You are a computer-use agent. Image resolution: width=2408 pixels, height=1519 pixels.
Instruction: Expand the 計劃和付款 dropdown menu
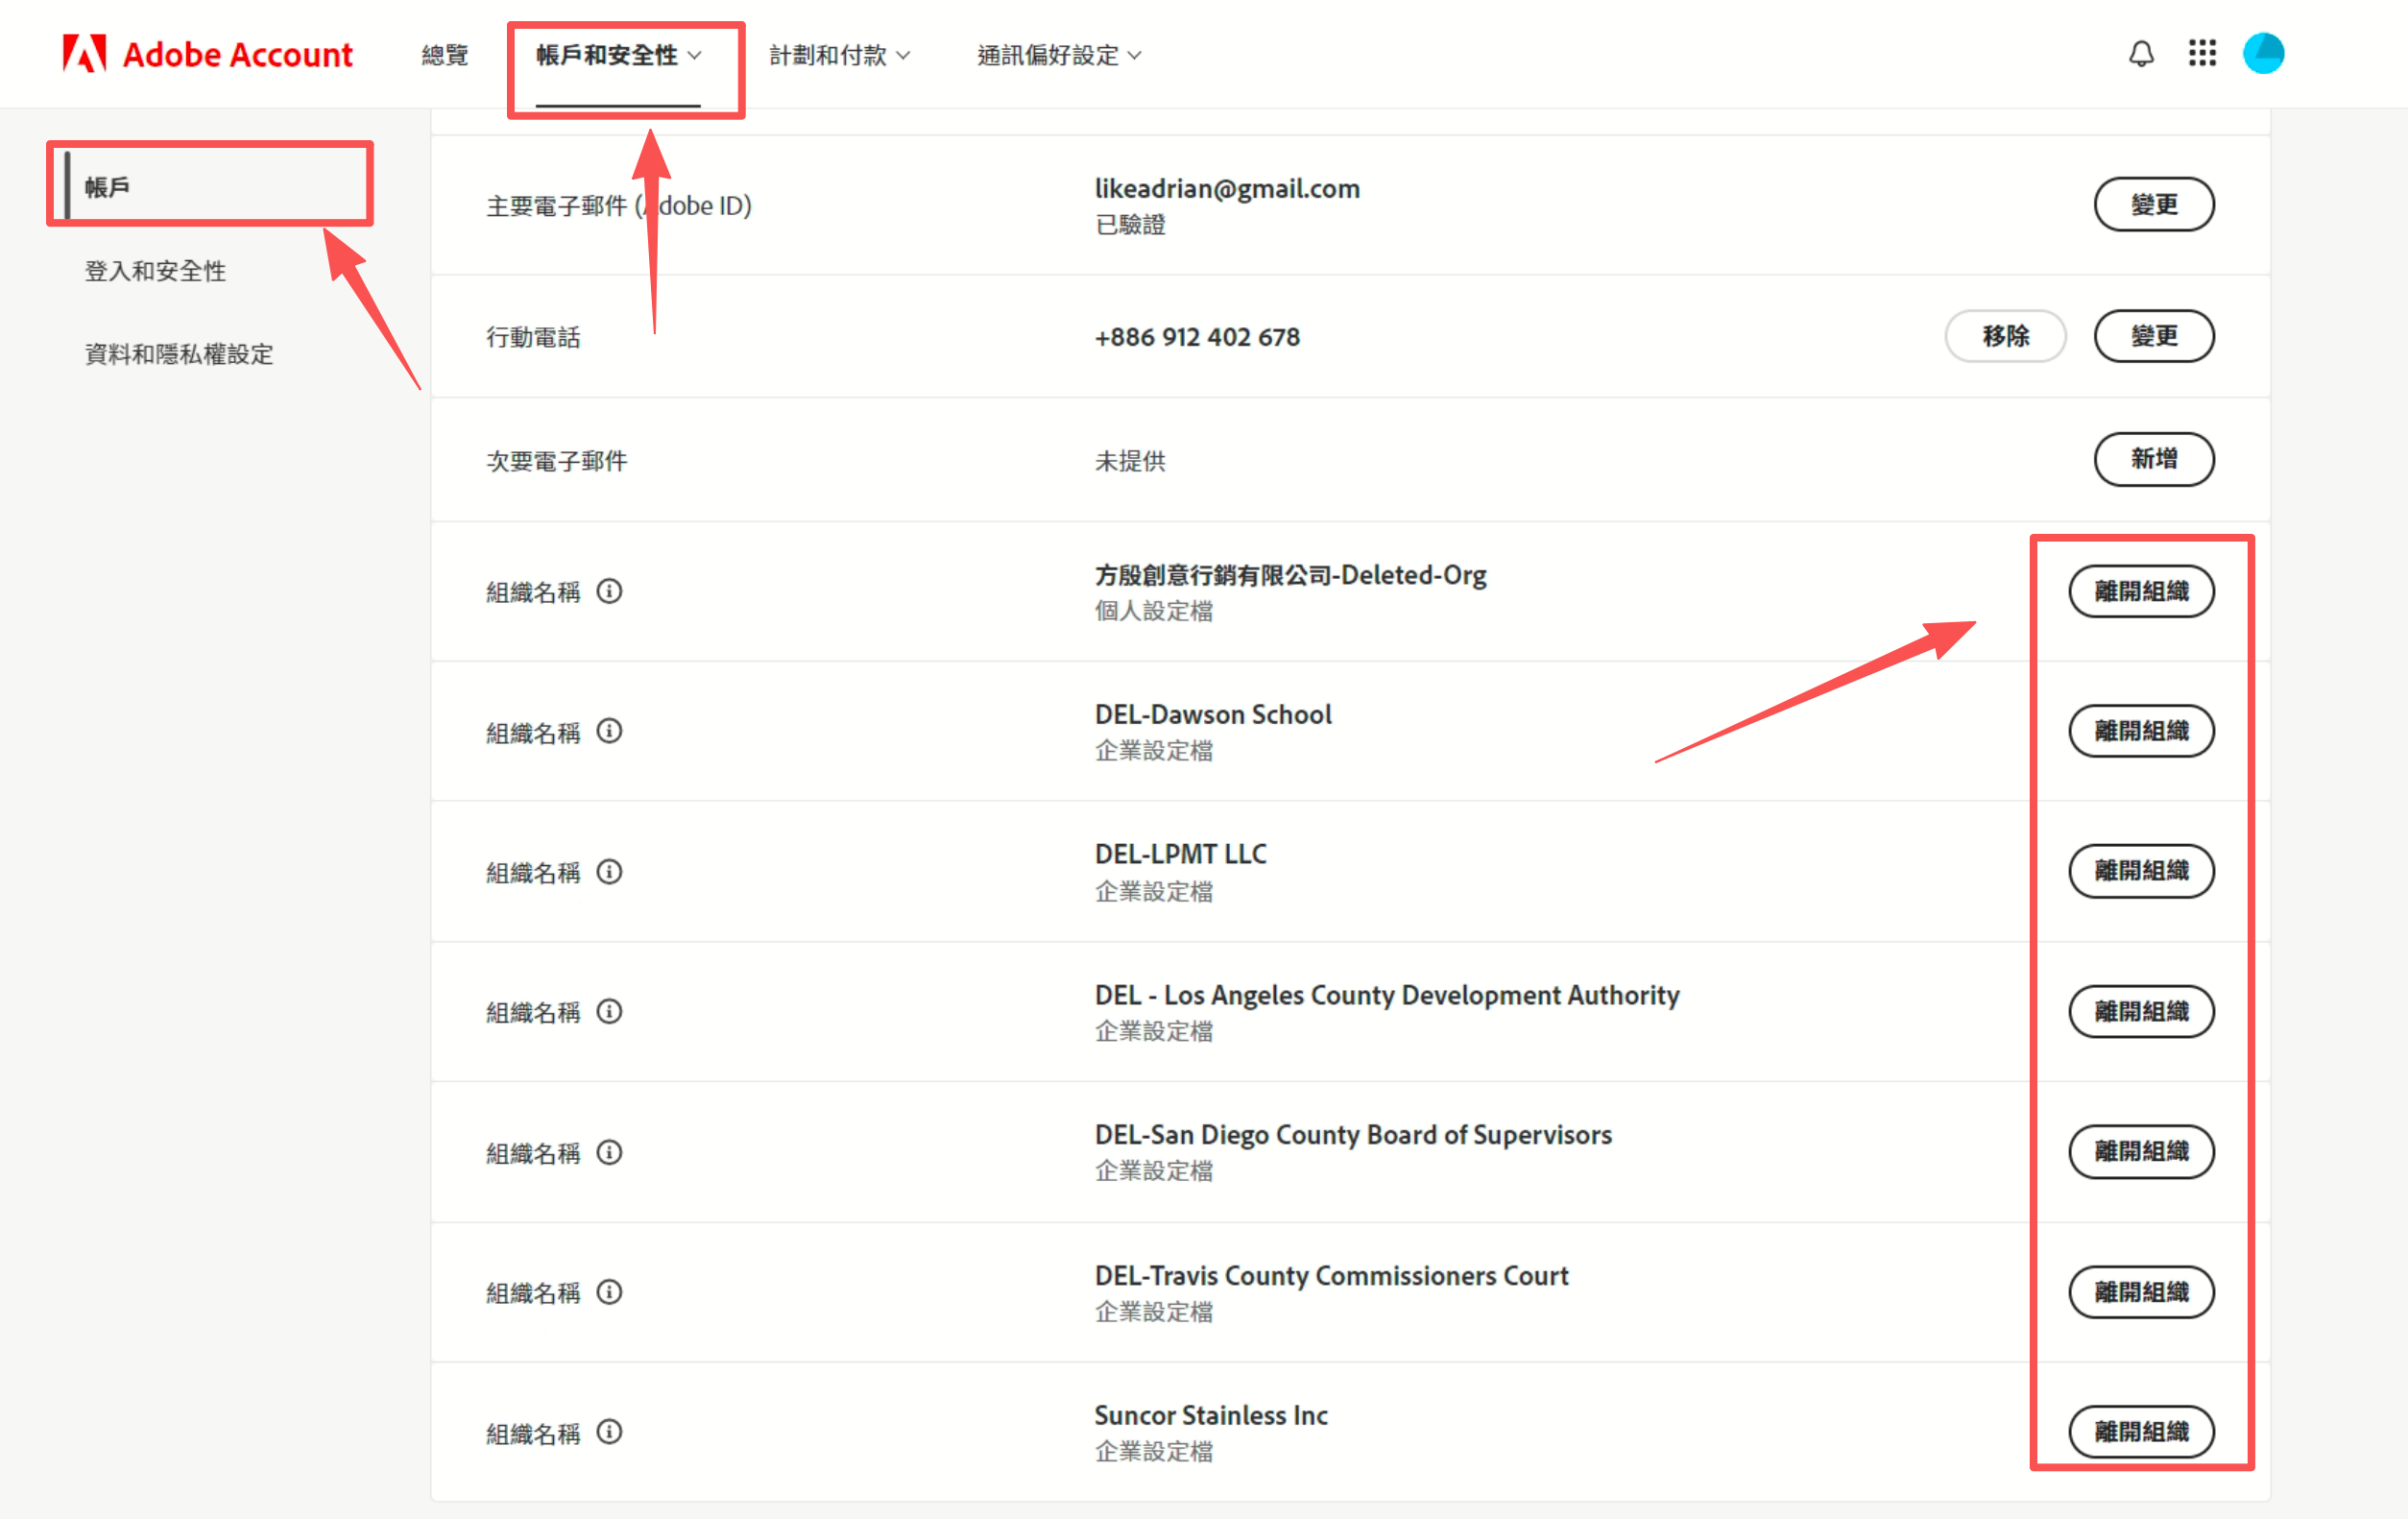[x=838, y=55]
